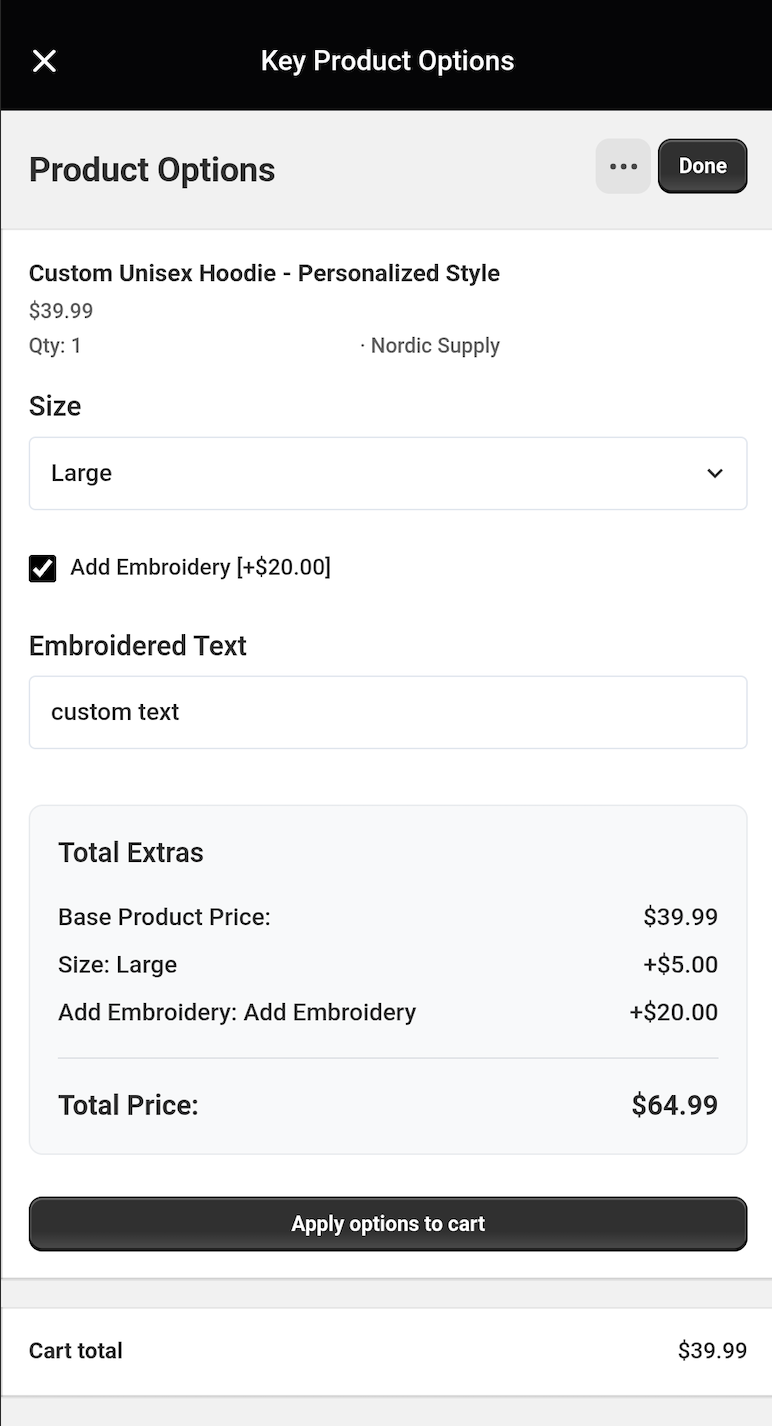This screenshot has width=772, height=1426.
Task: Click the Total Price amount $64.99
Action: pyautogui.click(x=674, y=1104)
